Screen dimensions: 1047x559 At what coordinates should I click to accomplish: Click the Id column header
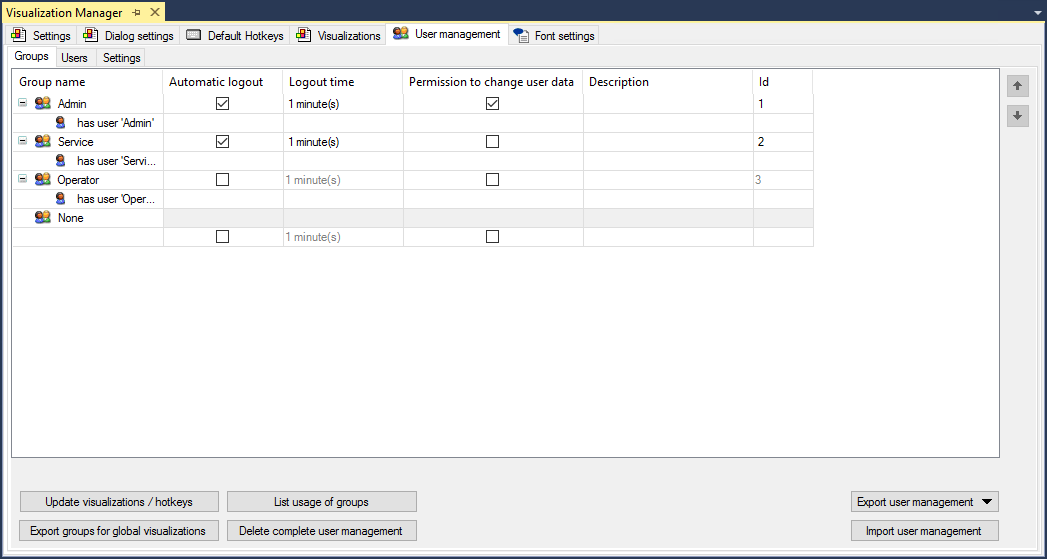point(783,82)
